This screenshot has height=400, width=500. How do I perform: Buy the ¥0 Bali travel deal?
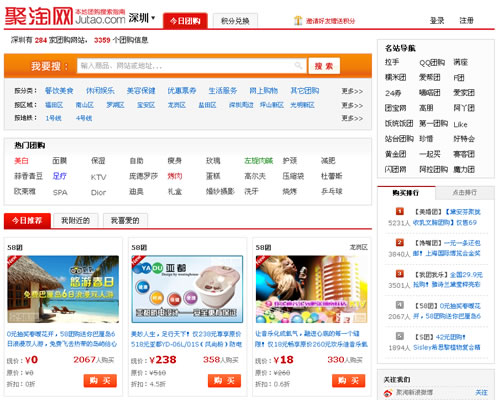point(100,381)
